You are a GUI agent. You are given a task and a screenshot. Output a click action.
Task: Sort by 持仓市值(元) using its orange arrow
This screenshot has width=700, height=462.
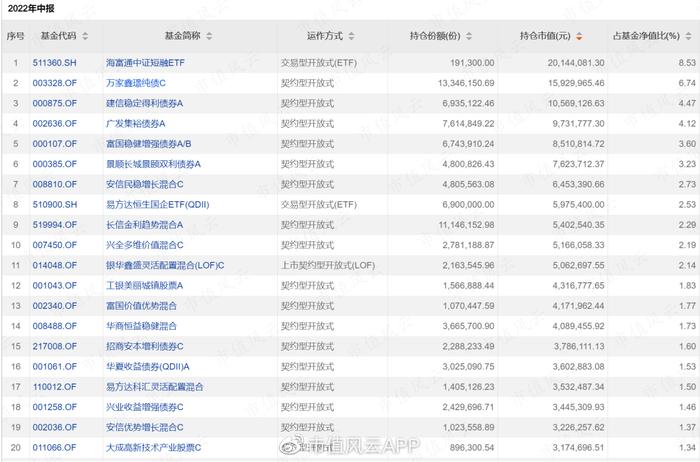pyautogui.click(x=579, y=36)
